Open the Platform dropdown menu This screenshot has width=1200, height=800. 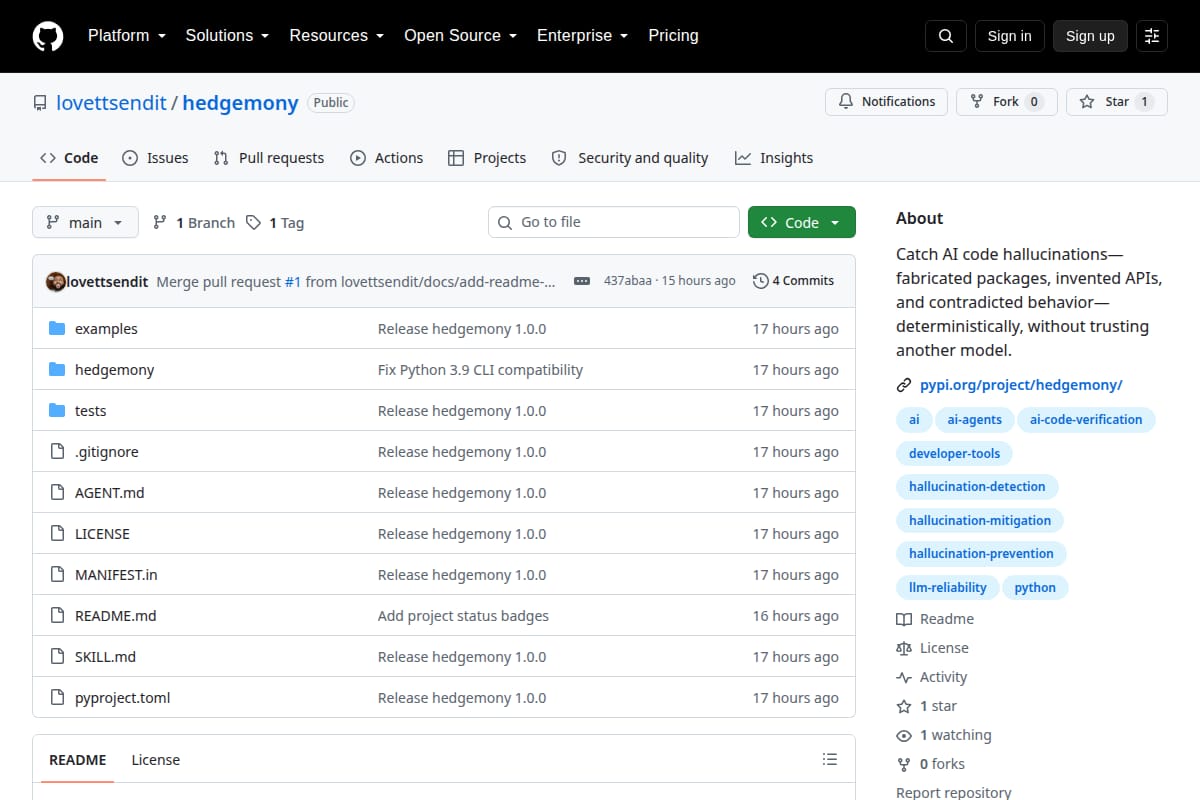click(x=129, y=36)
